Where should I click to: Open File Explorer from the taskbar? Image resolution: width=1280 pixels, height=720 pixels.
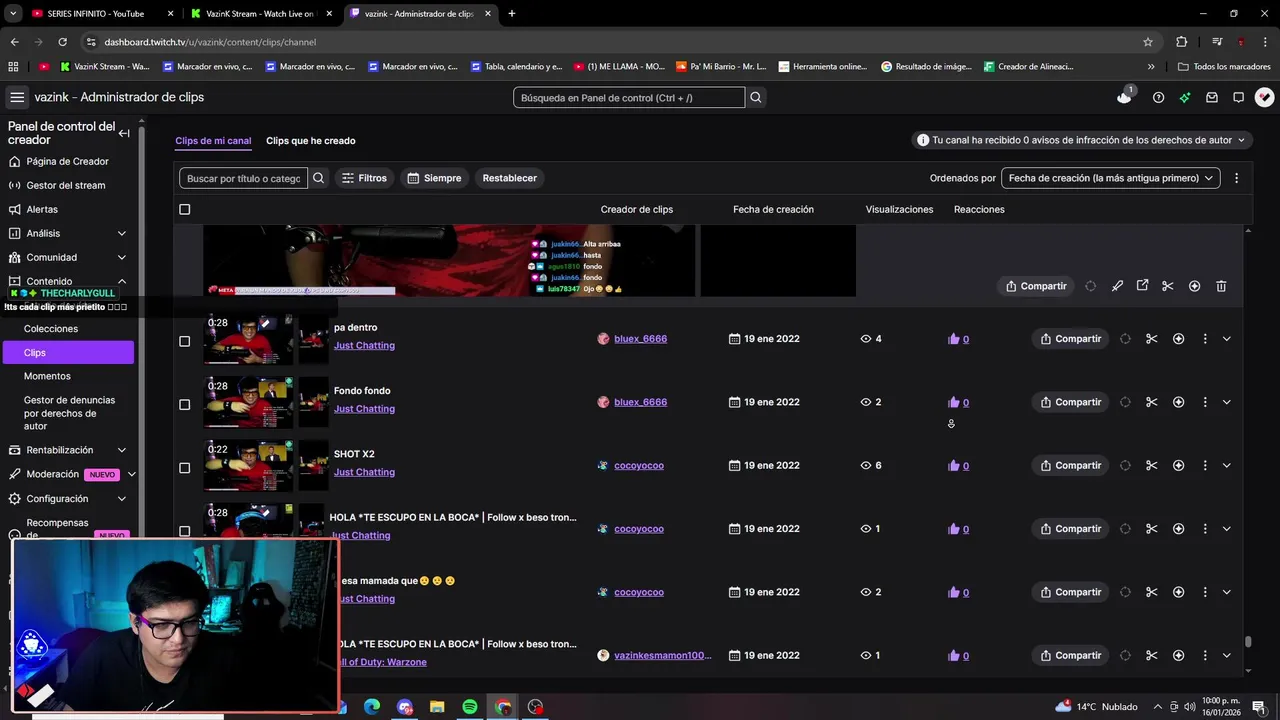[x=437, y=707]
